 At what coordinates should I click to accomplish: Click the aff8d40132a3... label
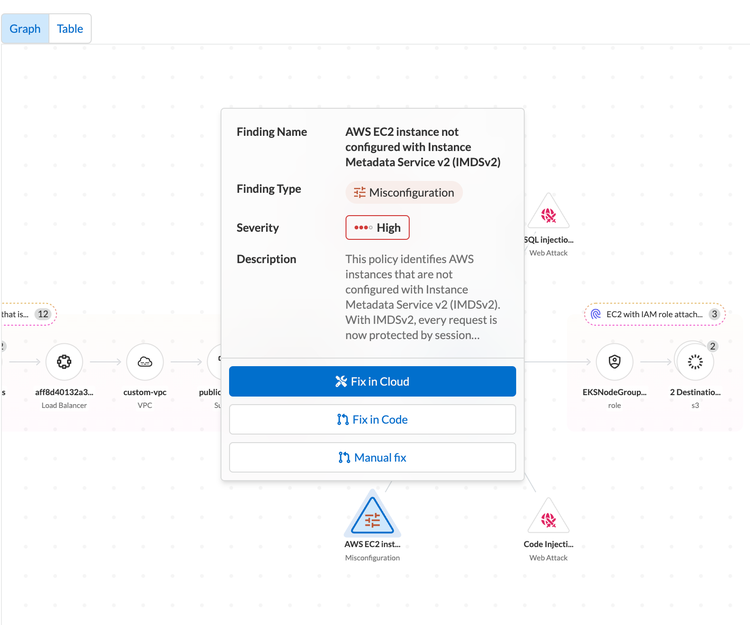coord(64,392)
